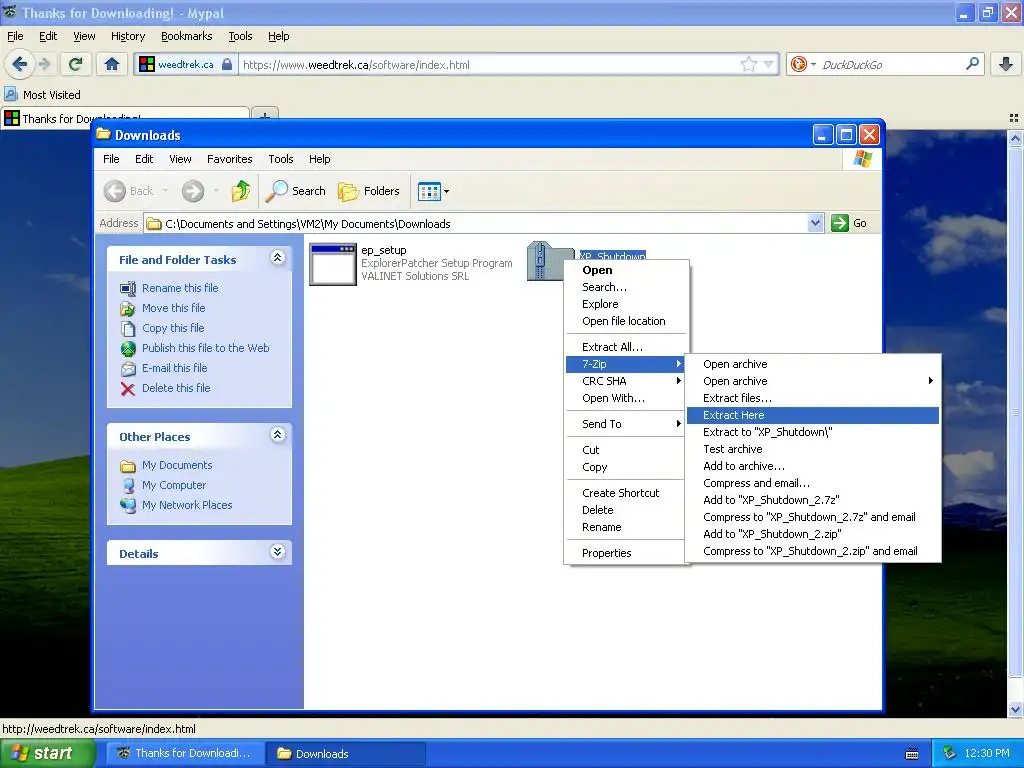Open the Views icon dropdown in Explorer
This screenshot has height=768, width=1024.
point(434,191)
